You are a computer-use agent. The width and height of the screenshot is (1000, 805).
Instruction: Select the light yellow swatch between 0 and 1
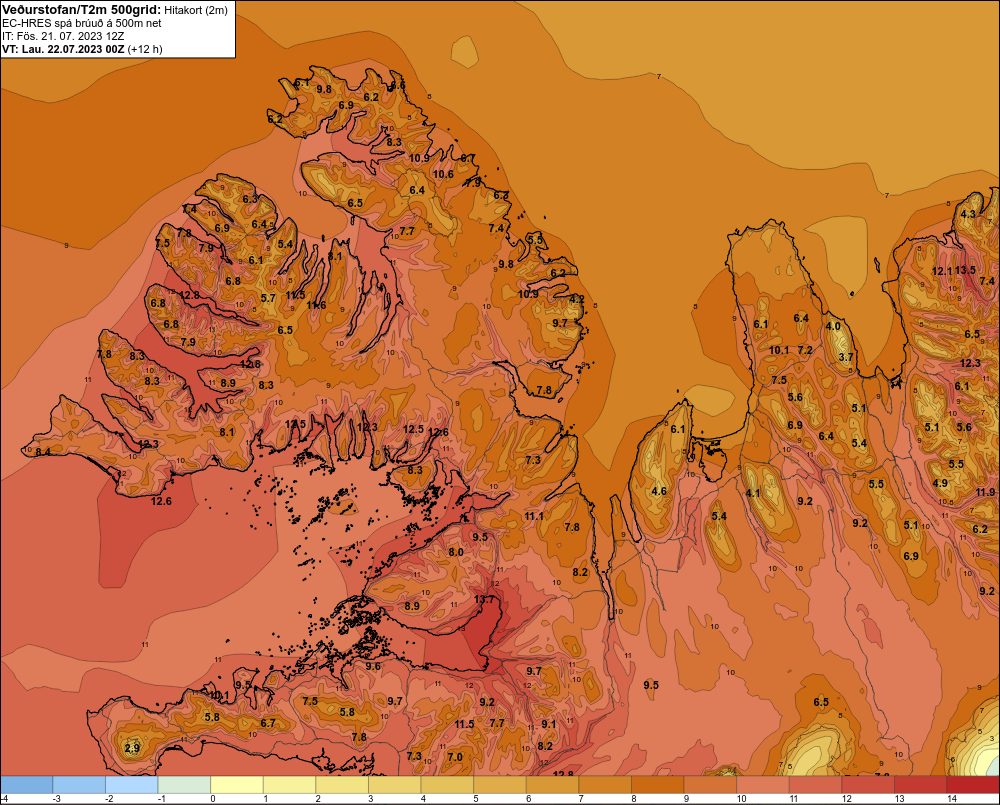237,785
